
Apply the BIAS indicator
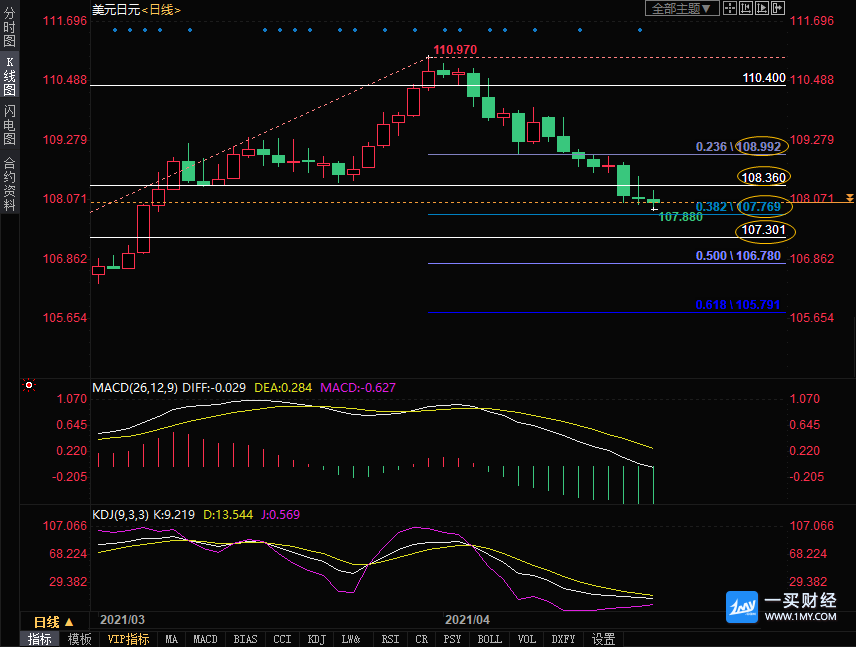[245, 639]
